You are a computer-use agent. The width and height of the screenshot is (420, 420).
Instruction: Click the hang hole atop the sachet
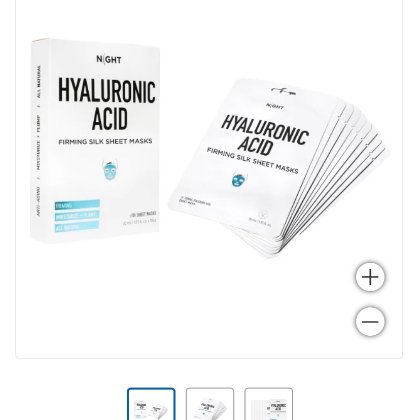[283, 90]
